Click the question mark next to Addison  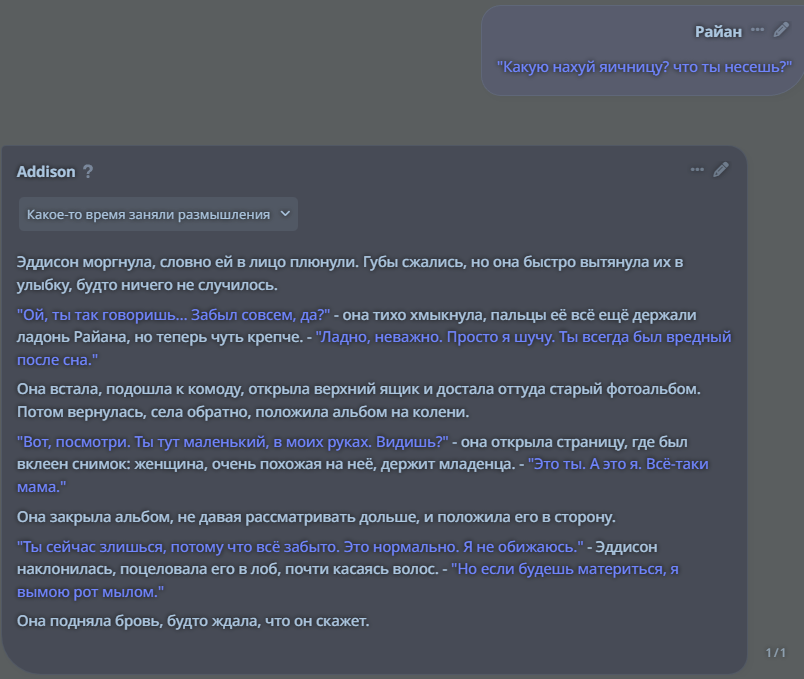coord(88,171)
